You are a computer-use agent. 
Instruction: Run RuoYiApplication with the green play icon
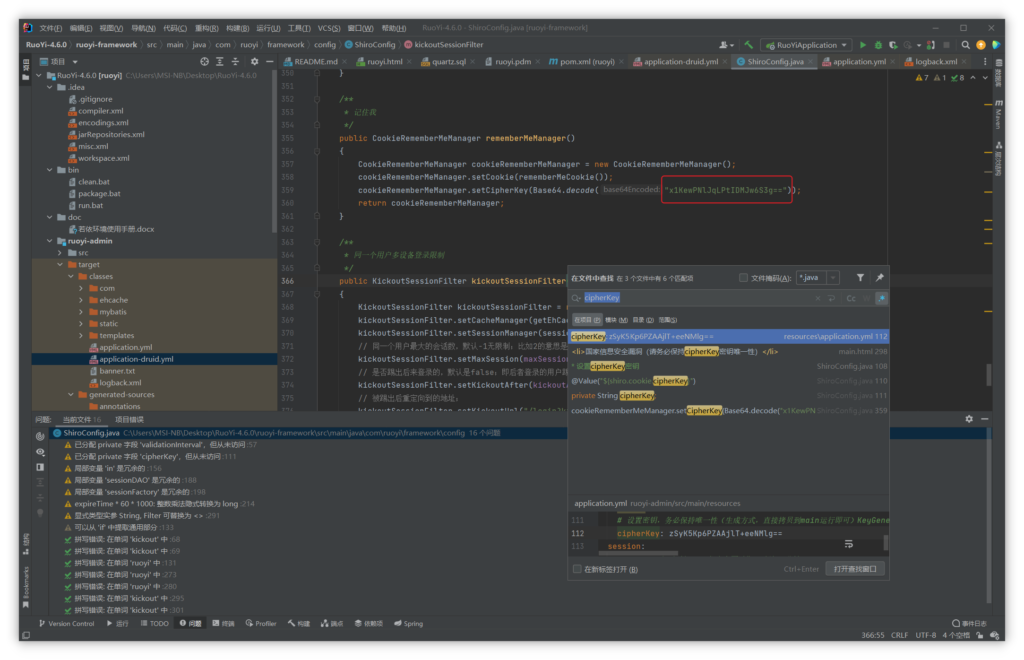coord(863,45)
